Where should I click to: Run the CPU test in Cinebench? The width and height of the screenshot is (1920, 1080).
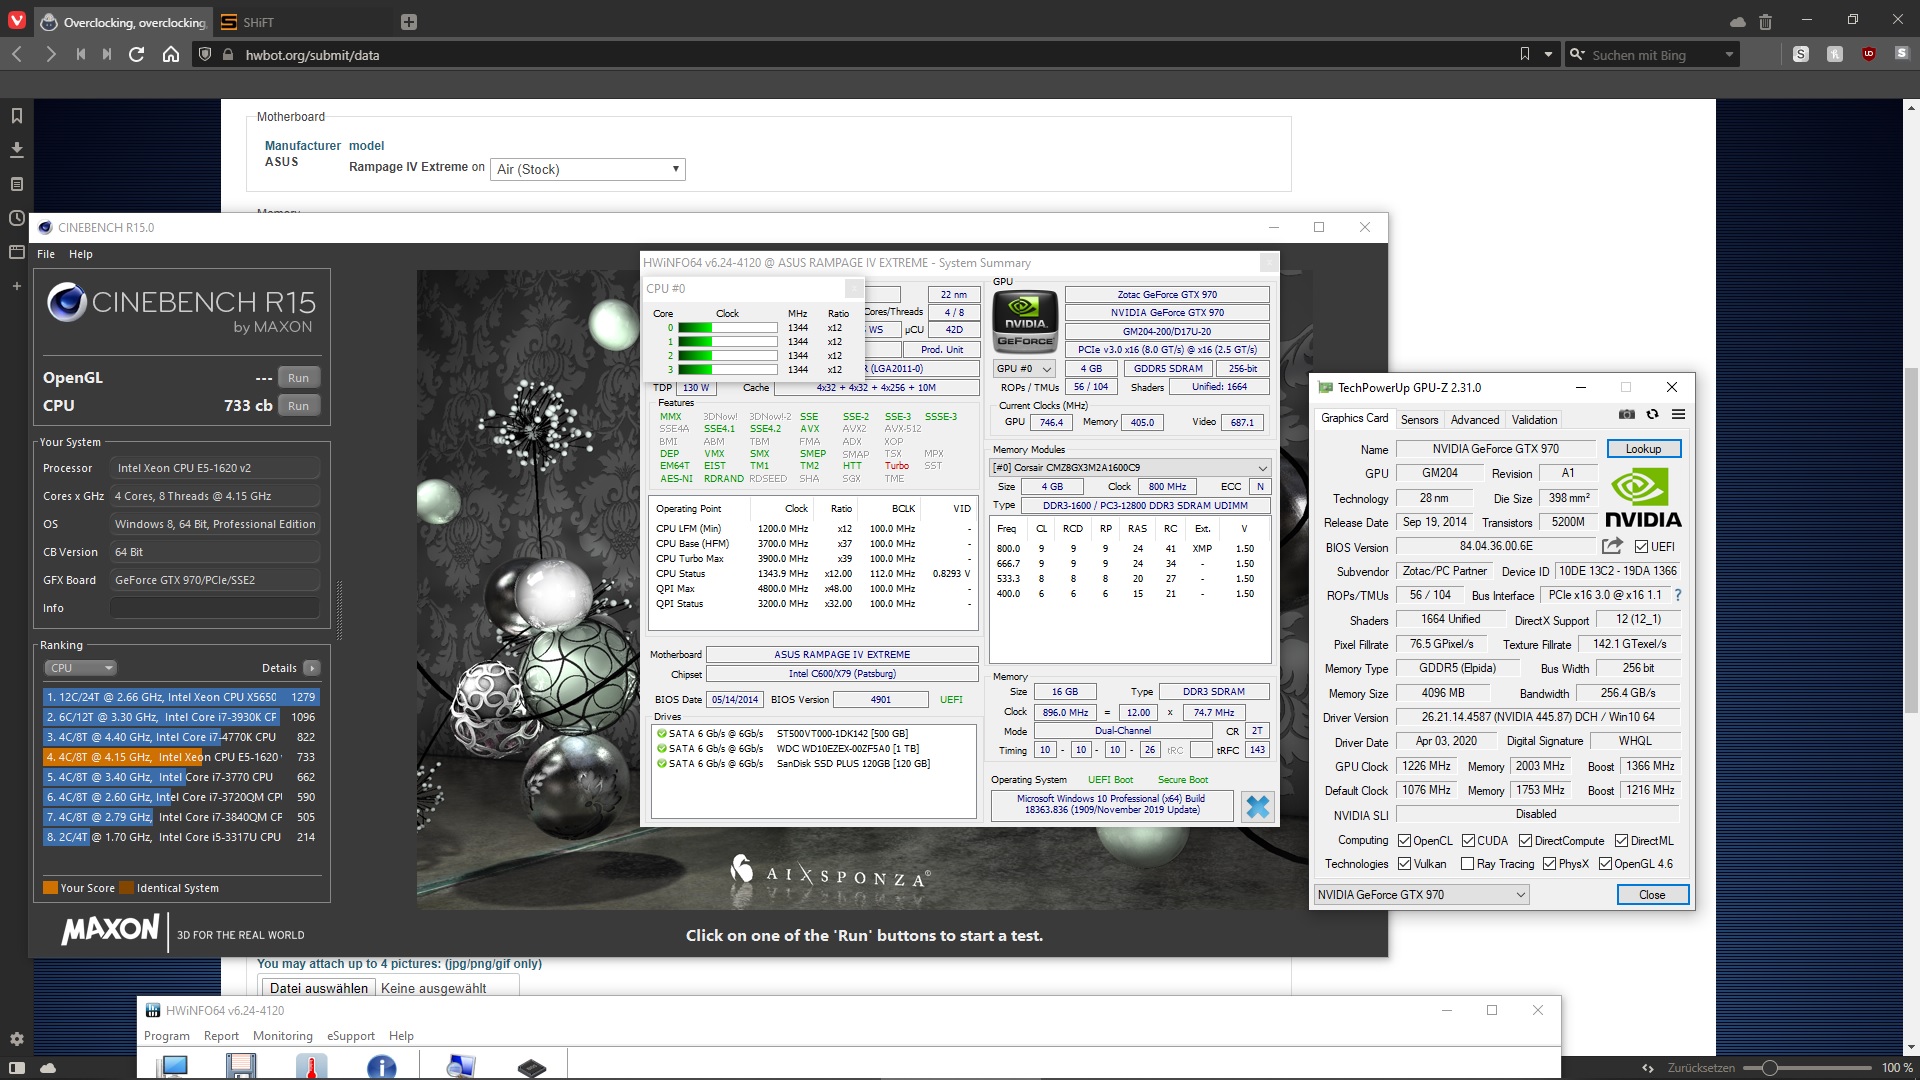point(298,406)
